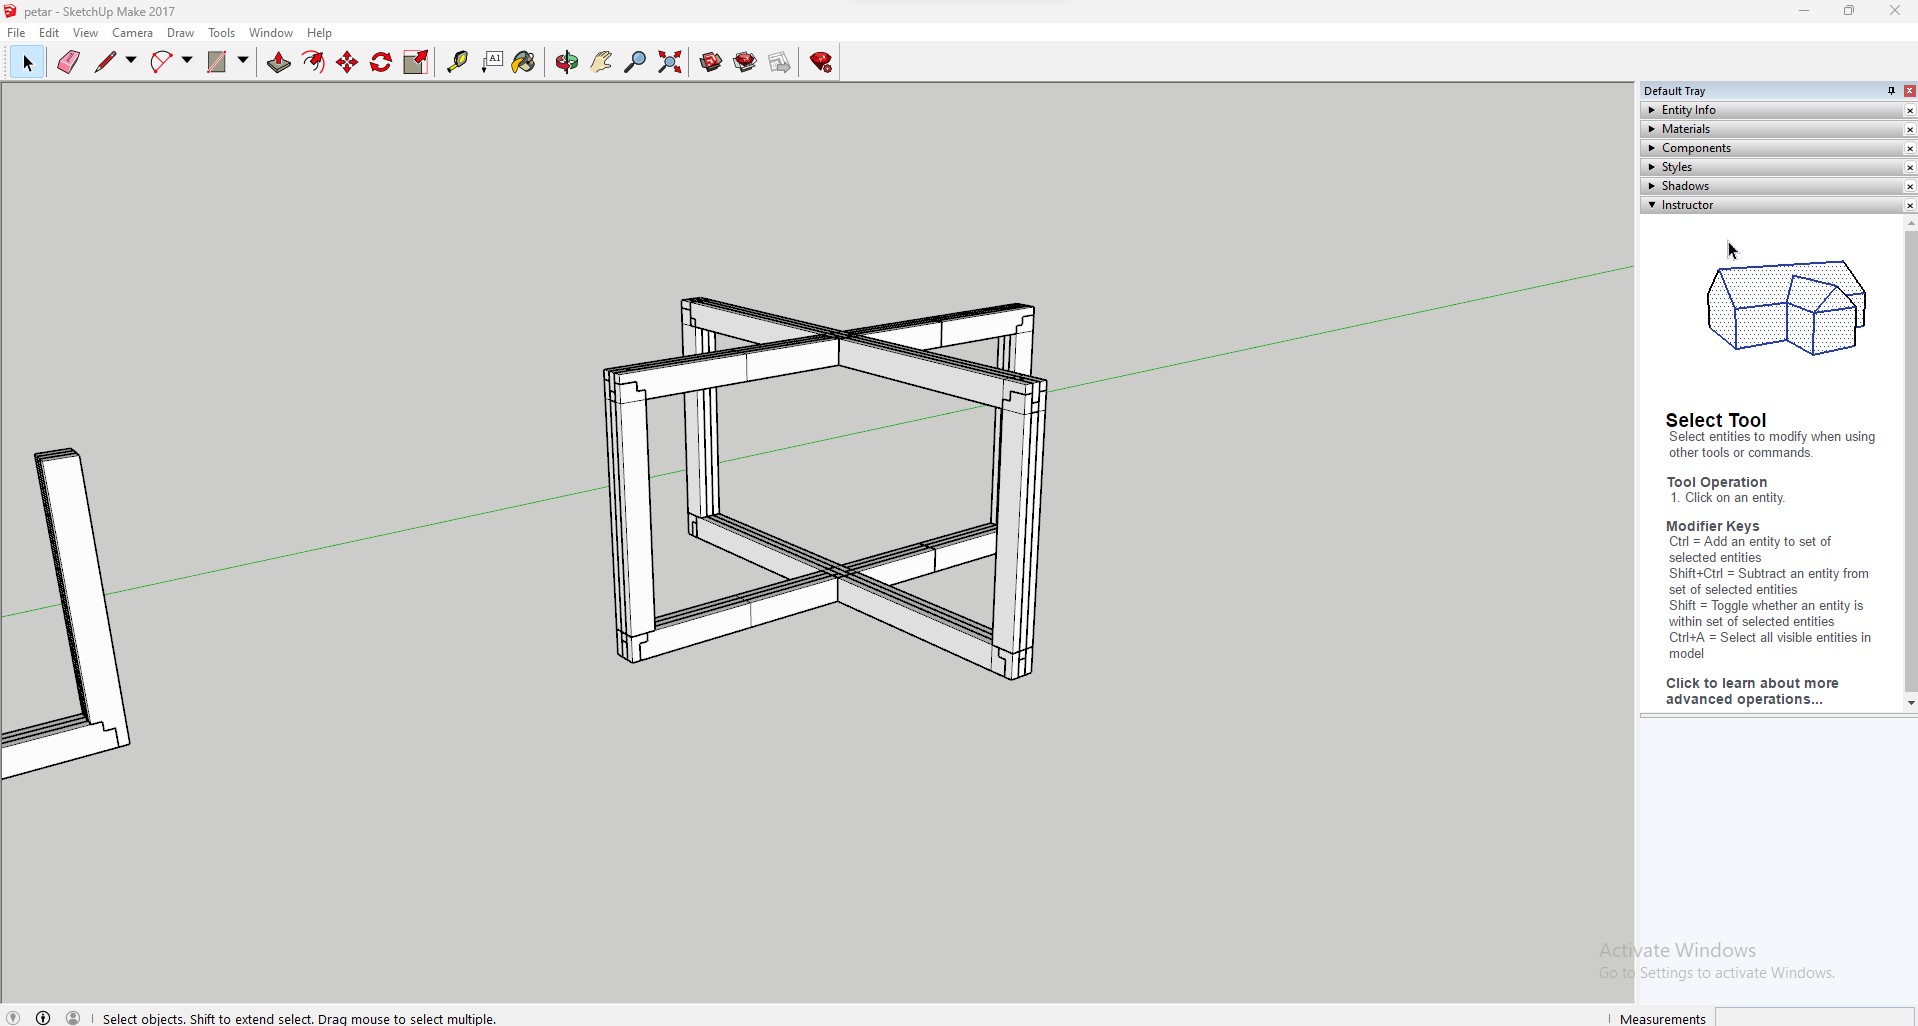The width and height of the screenshot is (1918, 1026).
Task: Click the Zoom Extents tool
Action: tap(671, 63)
